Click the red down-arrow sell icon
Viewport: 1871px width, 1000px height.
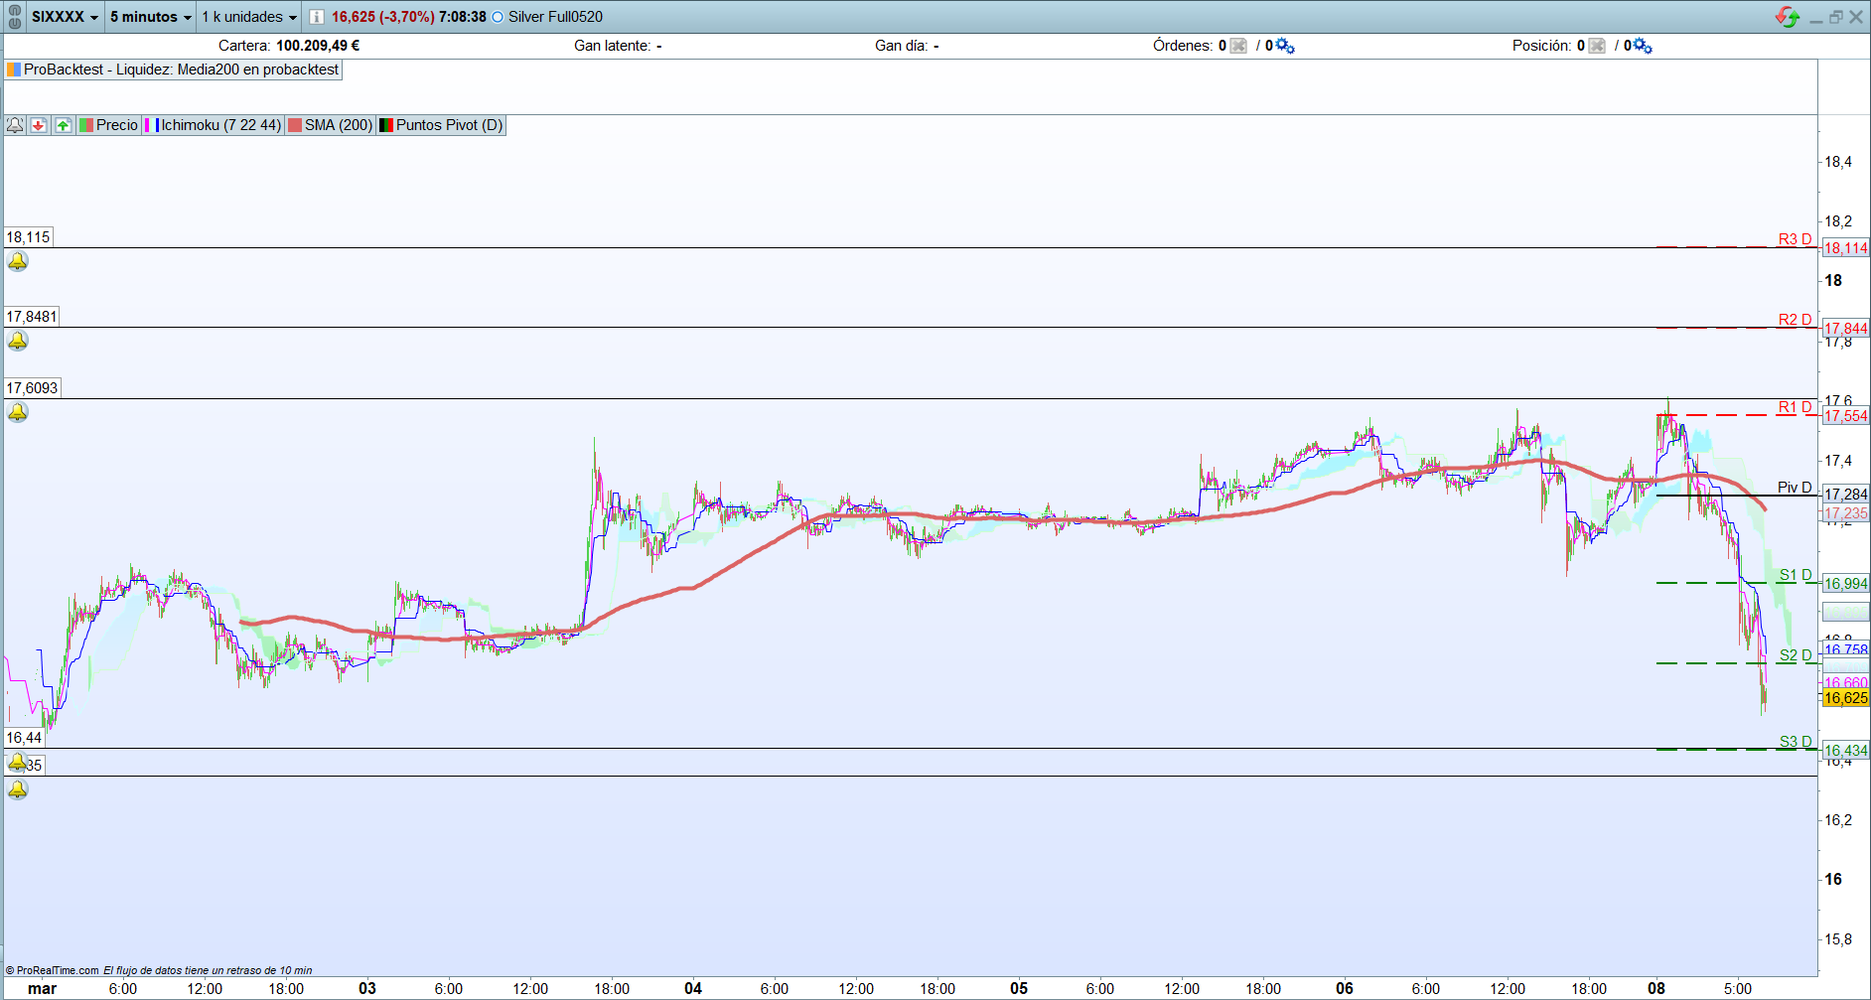pos(38,125)
